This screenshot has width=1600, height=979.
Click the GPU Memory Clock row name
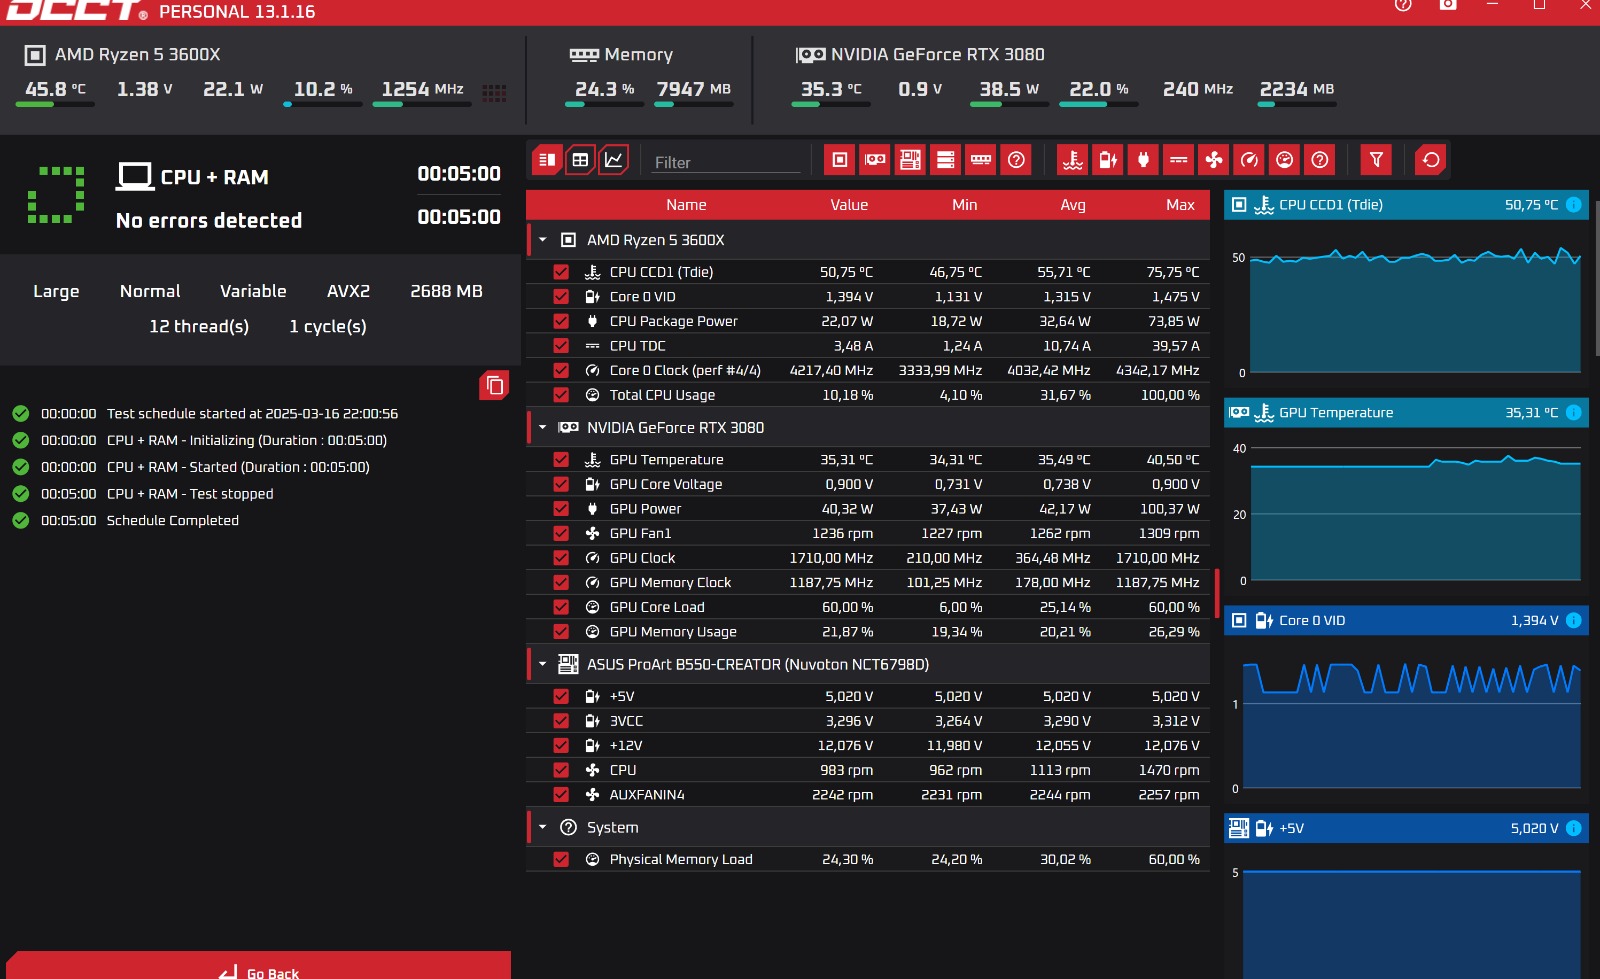[670, 583]
